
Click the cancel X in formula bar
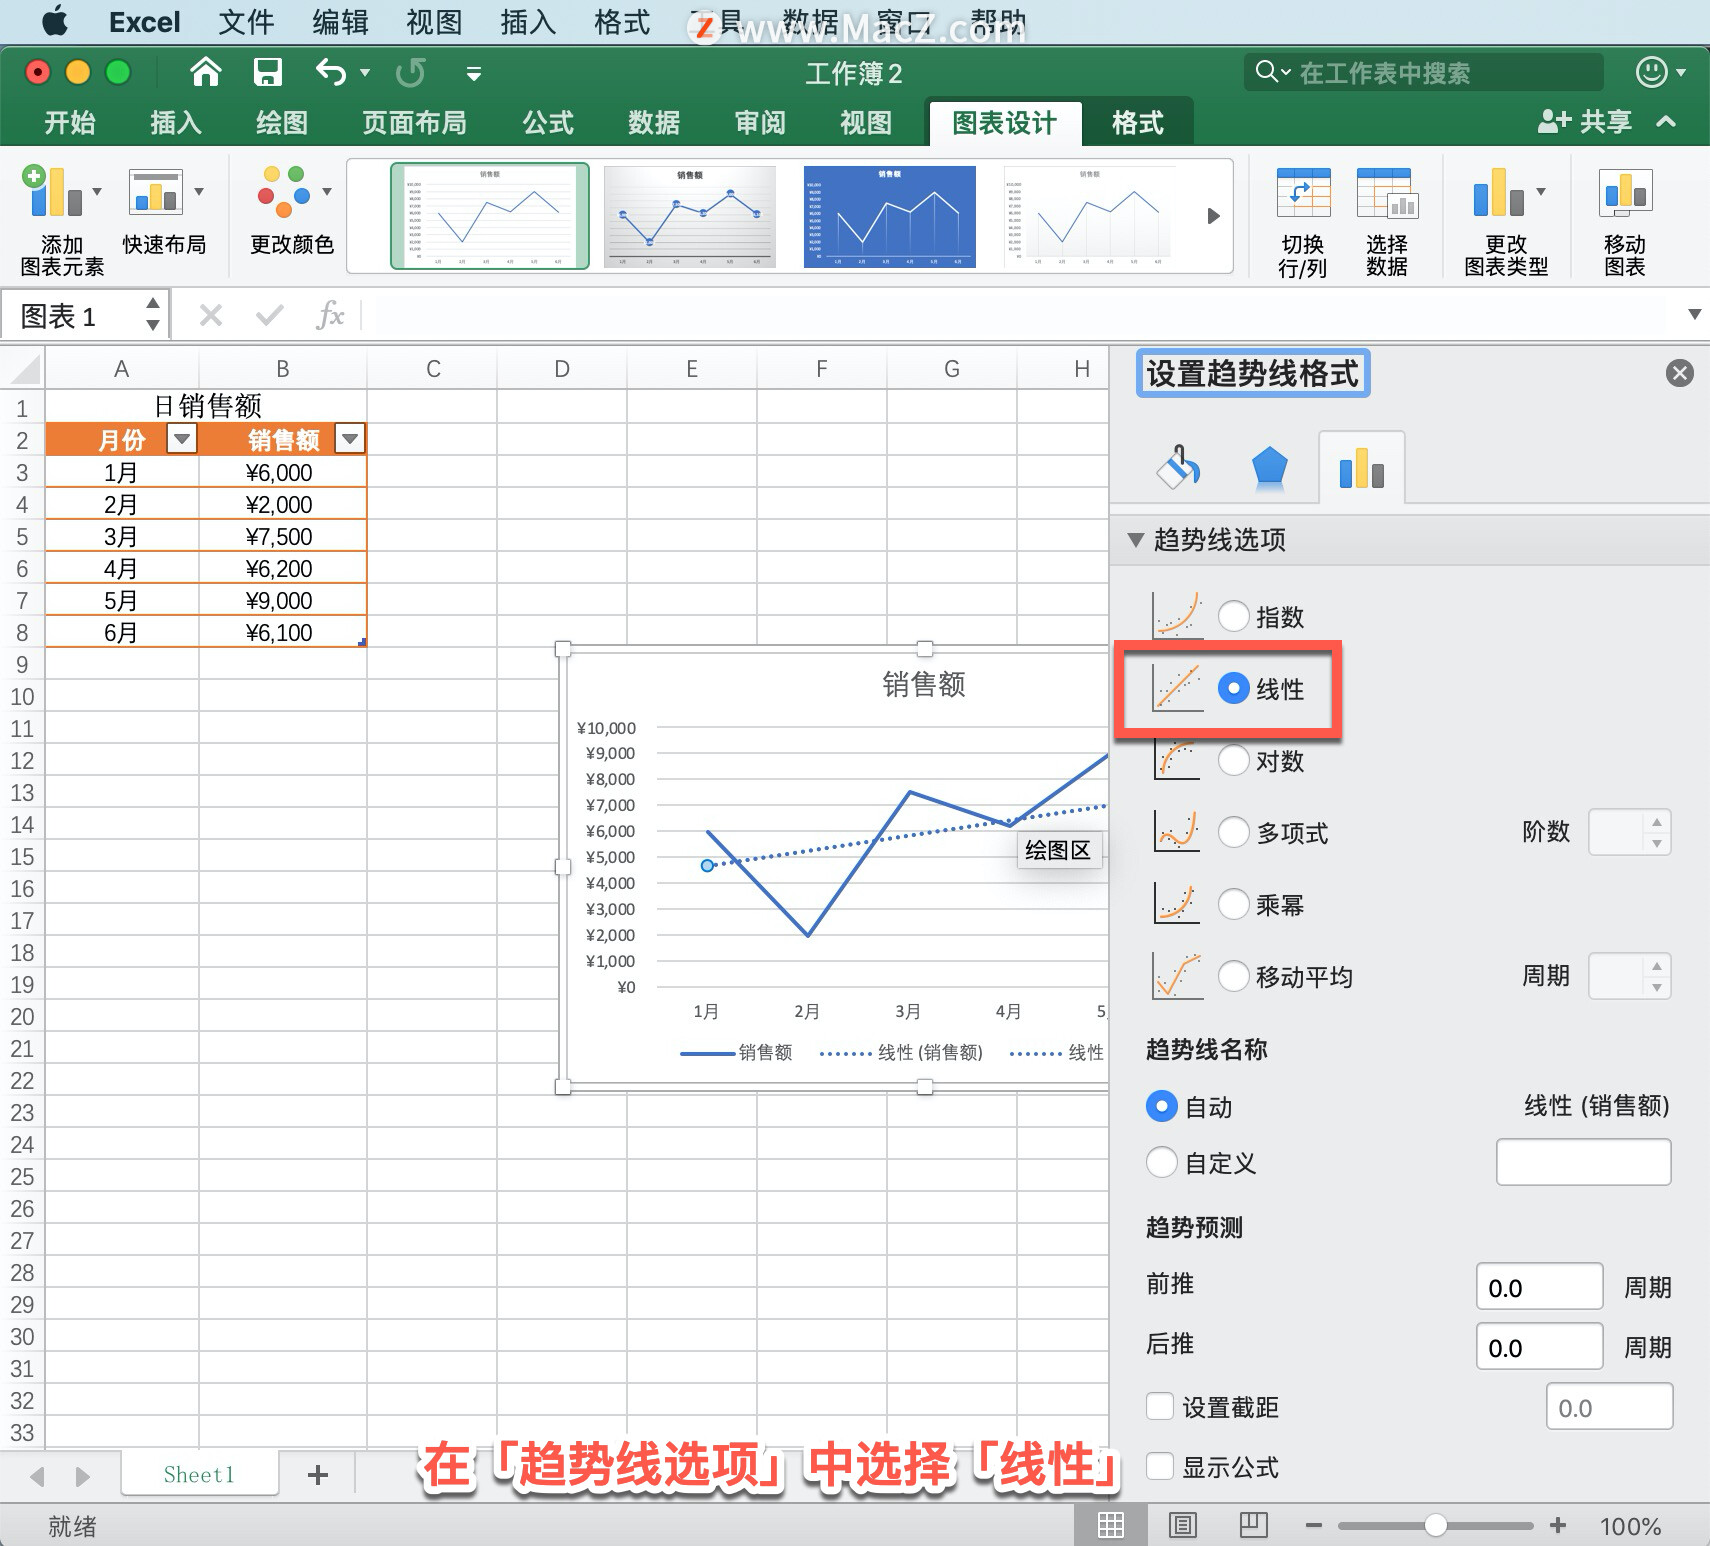(x=210, y=316)
